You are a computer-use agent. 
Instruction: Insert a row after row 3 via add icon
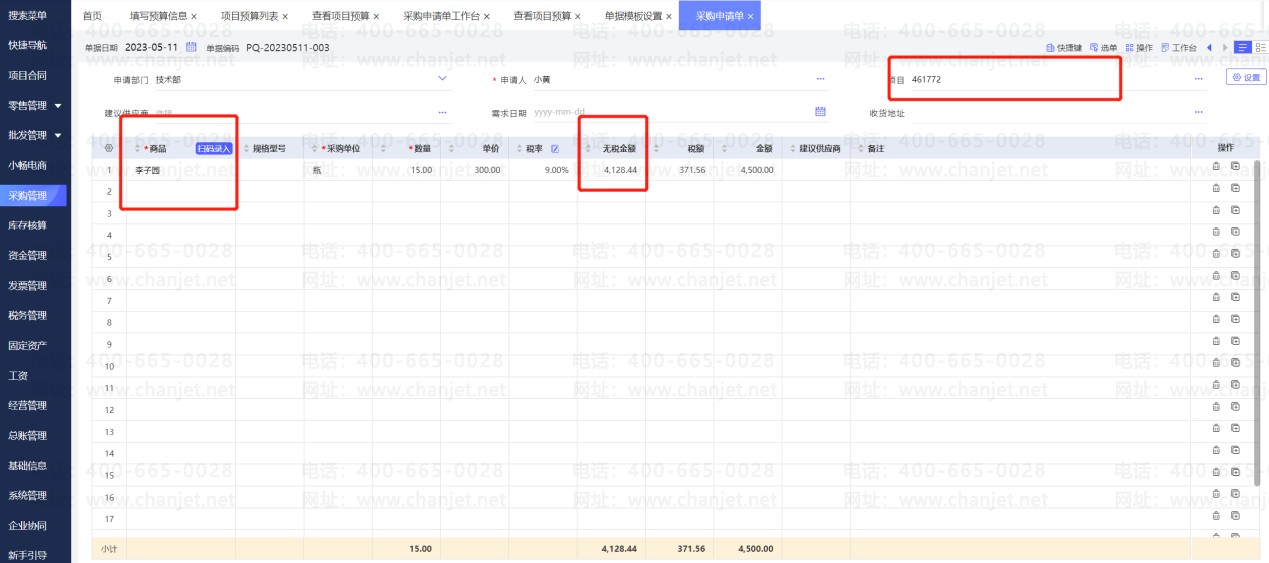point(1235,210)
